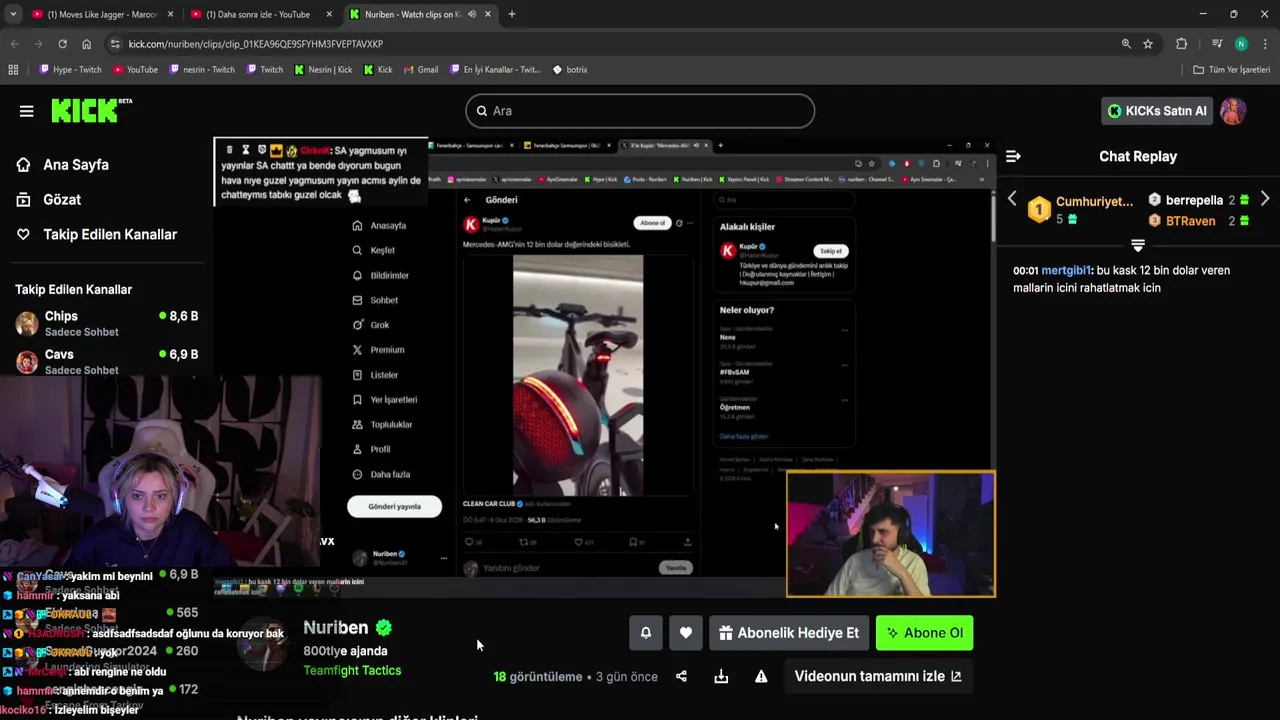This screenshot has width=1280, height=720.
Task: Expand the gift leaderboard handle
Action: click(1138, 245)
